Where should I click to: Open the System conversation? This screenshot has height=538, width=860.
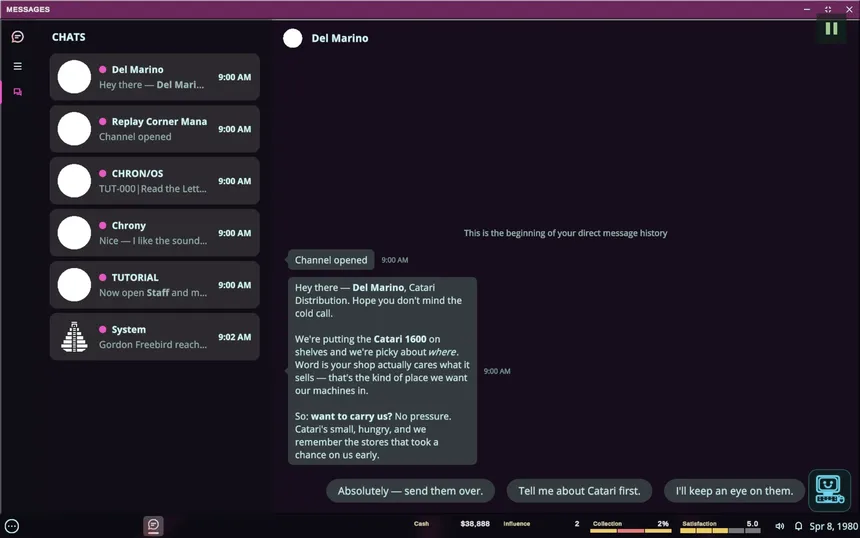point(155,337)
